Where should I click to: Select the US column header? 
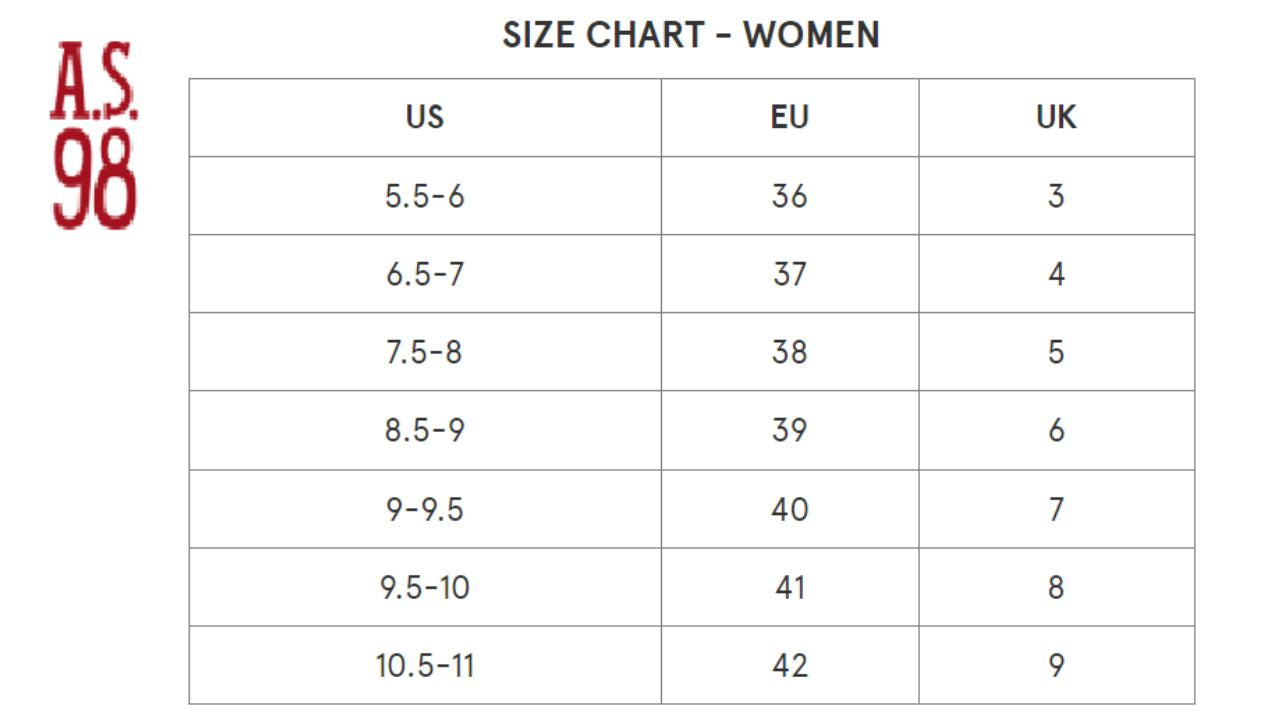[425, 117]
